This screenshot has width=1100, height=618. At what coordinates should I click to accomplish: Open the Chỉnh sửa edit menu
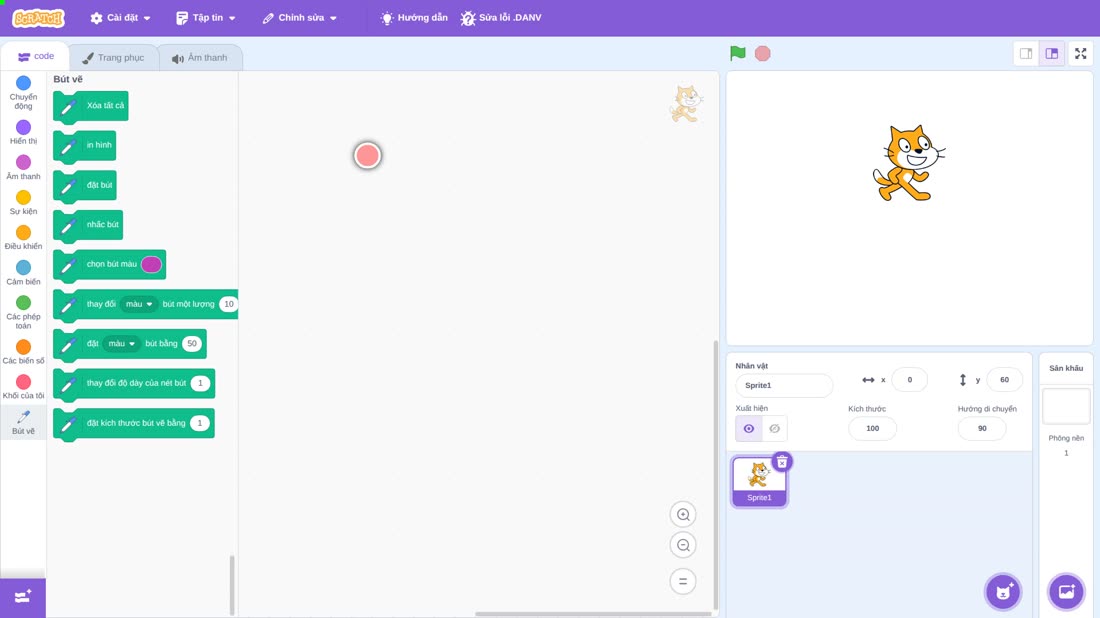pyautogui.click(x=300, y=18)
